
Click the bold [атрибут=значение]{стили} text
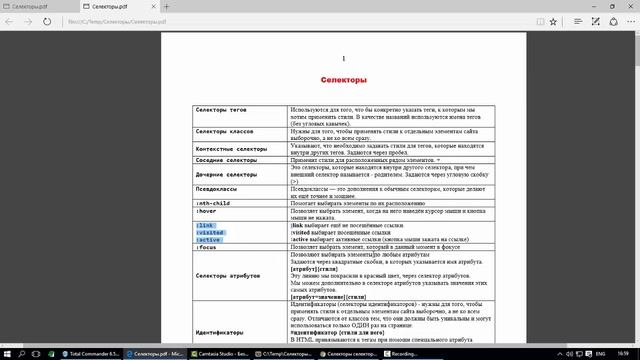(328, 297)
